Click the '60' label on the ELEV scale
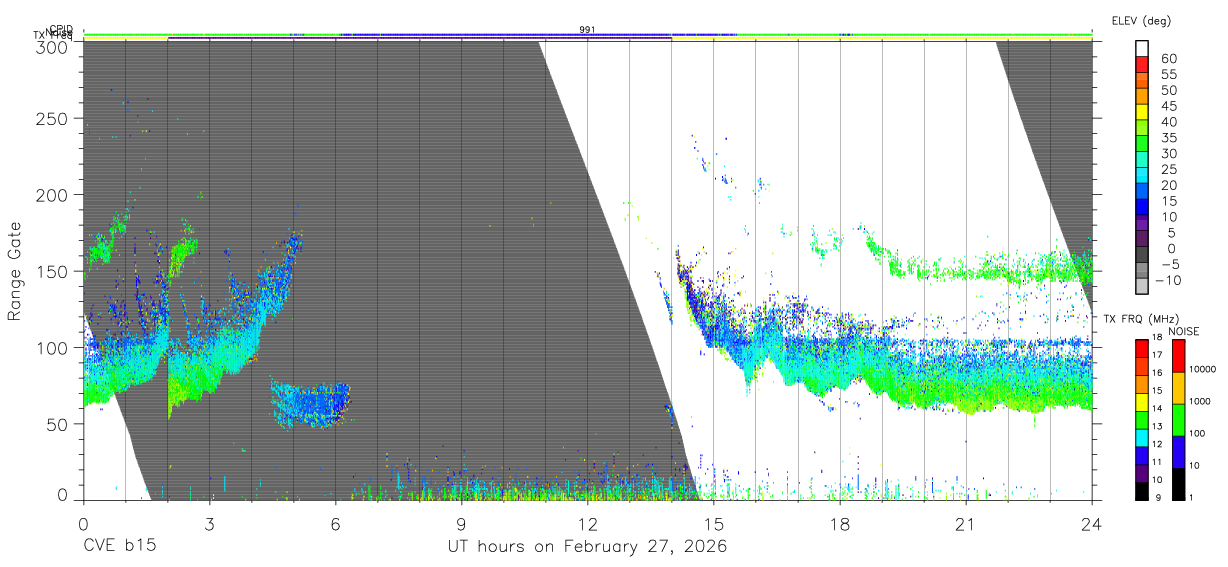 [x=1168, y=58]
